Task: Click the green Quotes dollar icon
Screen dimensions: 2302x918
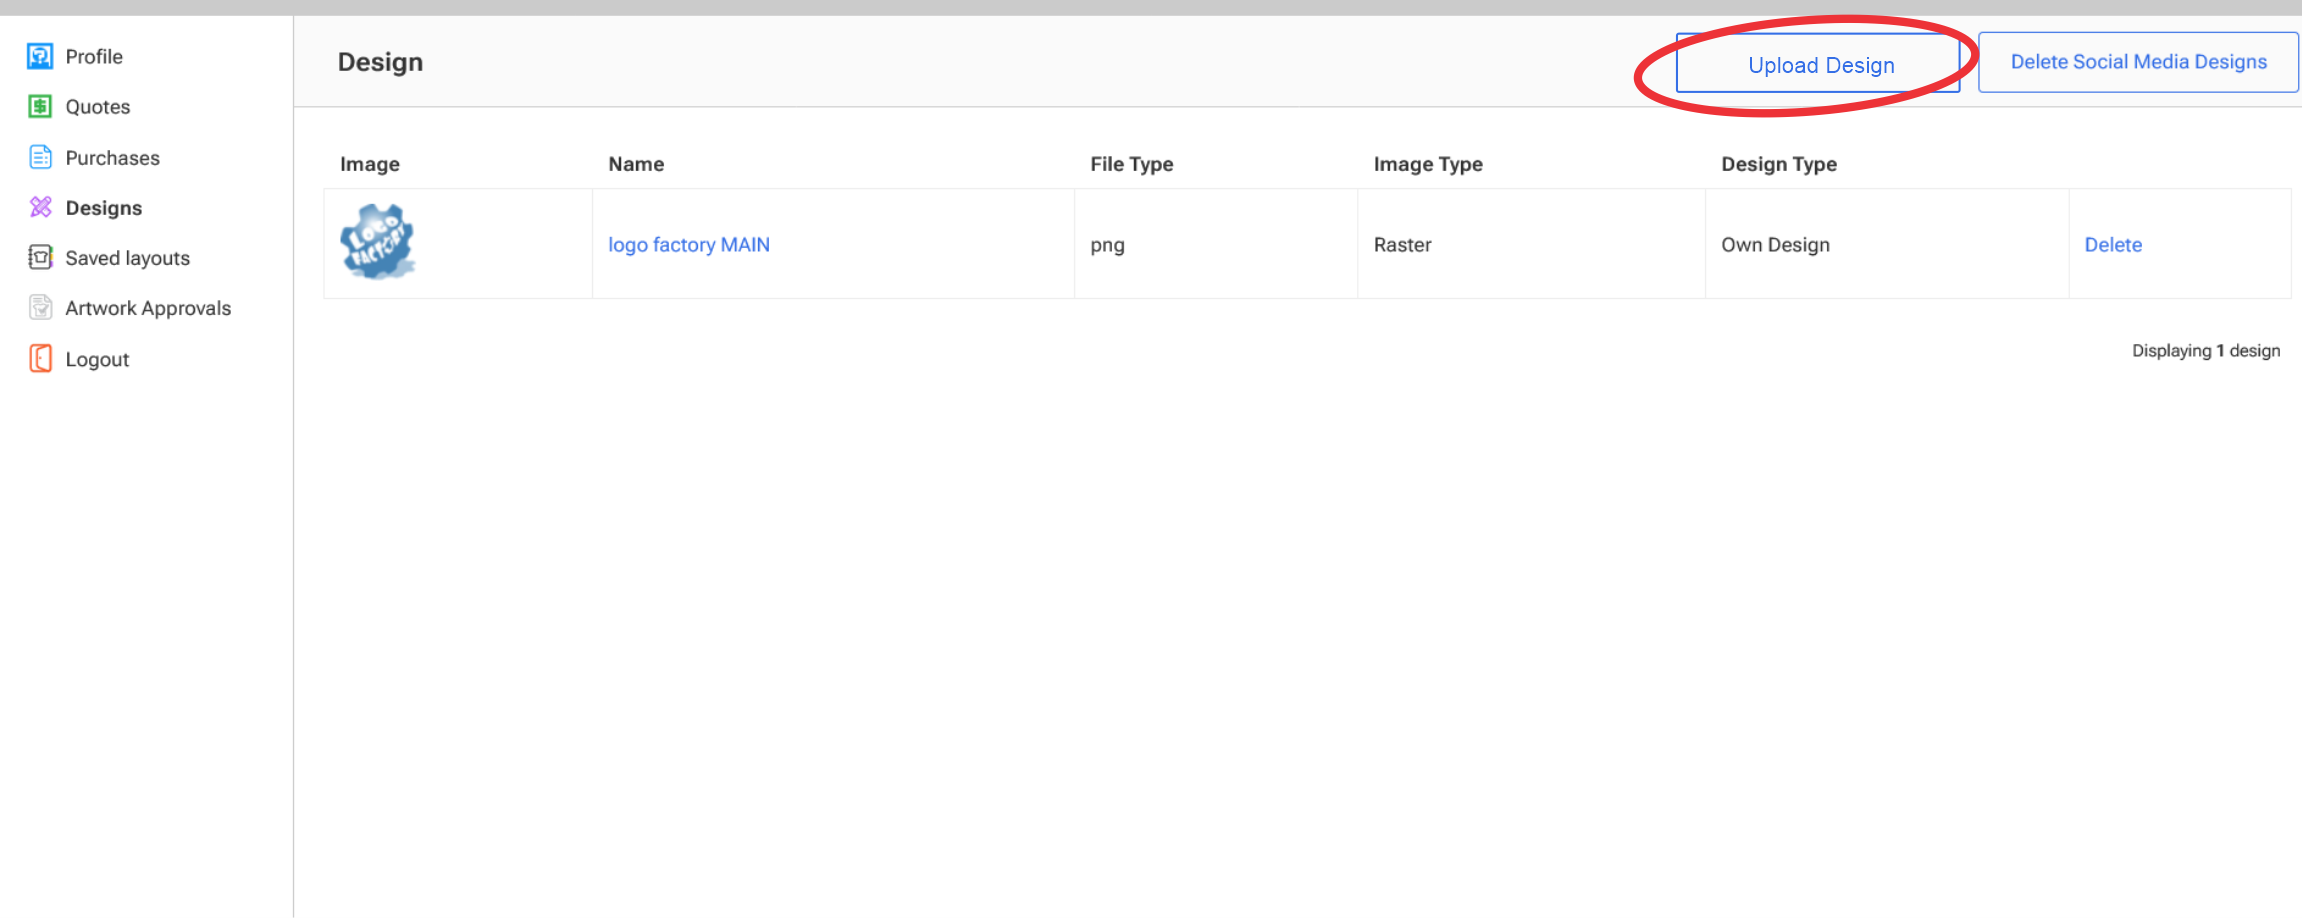Action: 40,107
